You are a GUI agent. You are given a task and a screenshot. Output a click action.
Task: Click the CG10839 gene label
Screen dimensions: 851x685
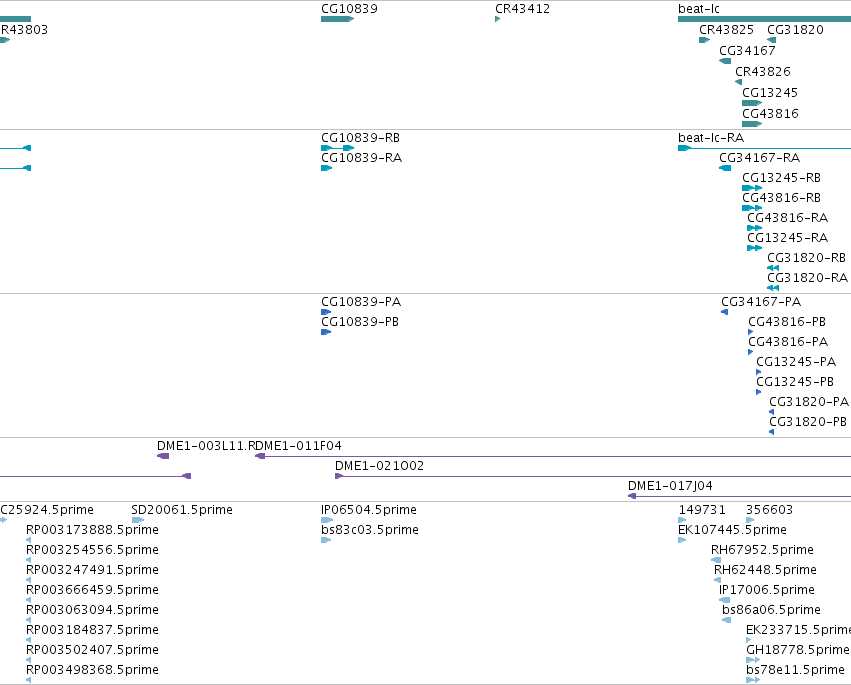(349, 9)
